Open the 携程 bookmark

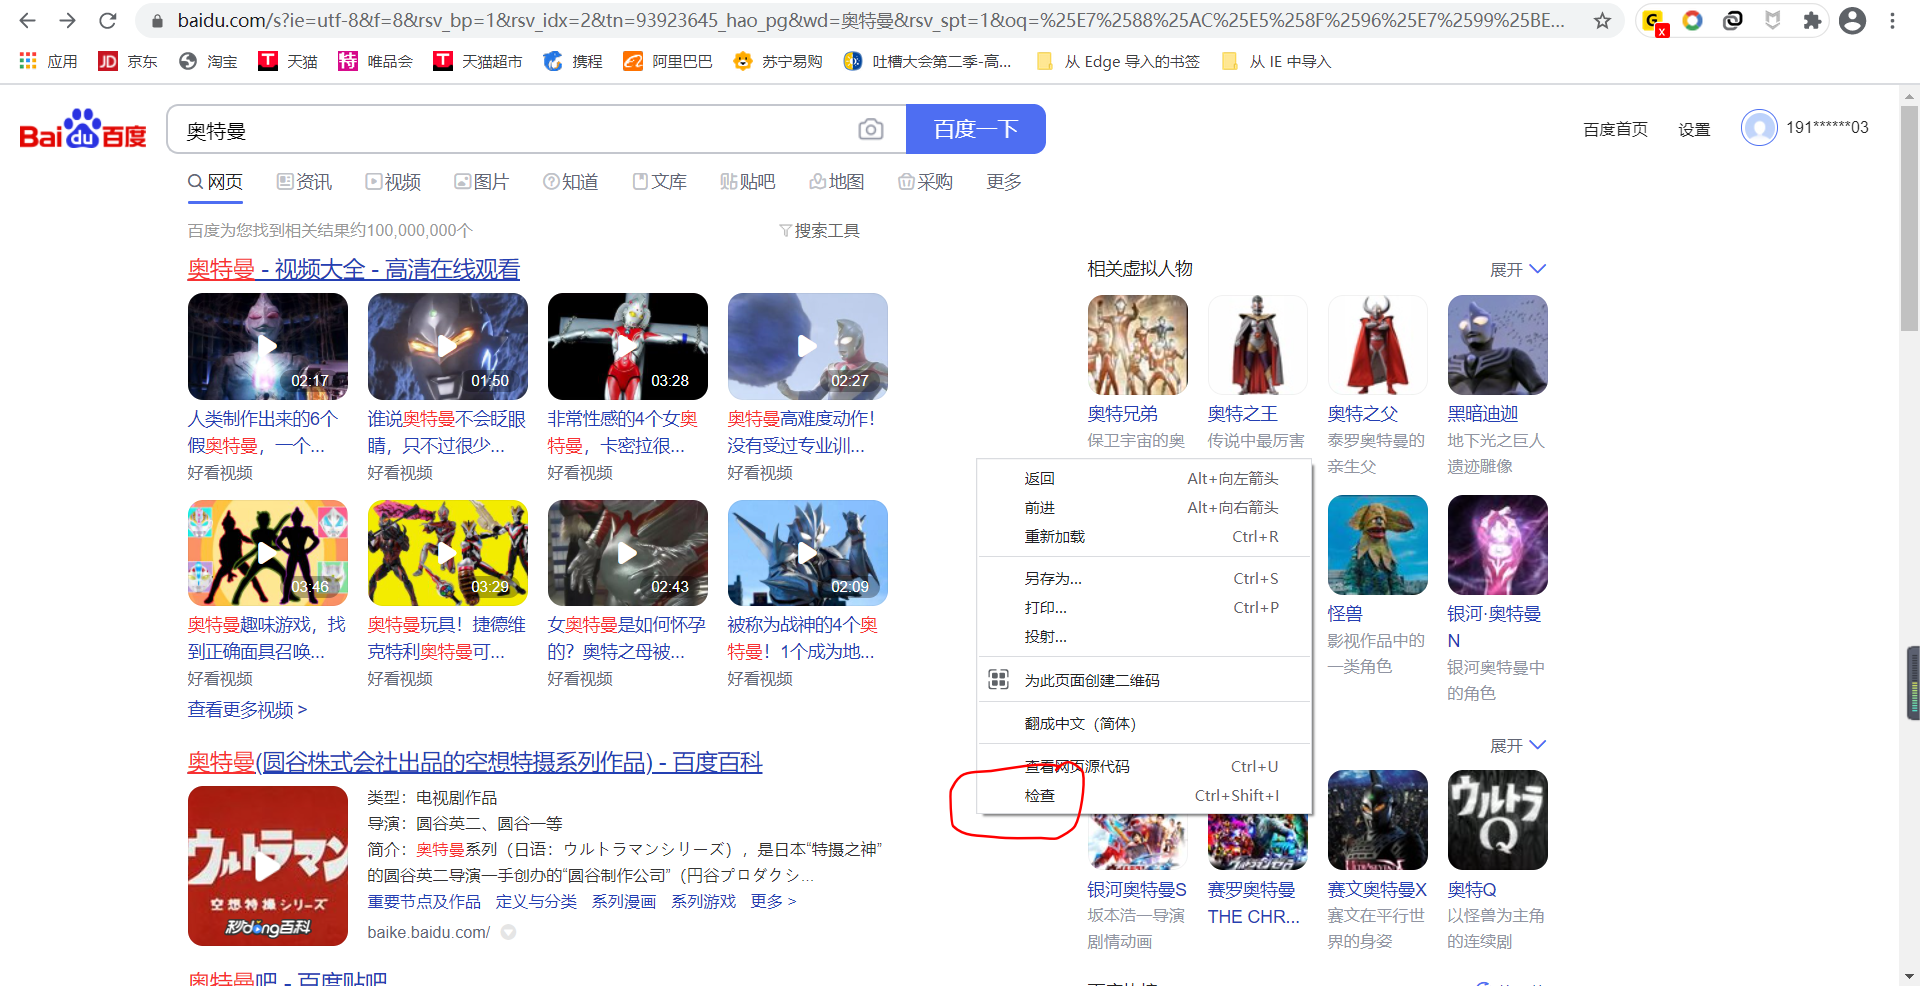tap(573, 61)
